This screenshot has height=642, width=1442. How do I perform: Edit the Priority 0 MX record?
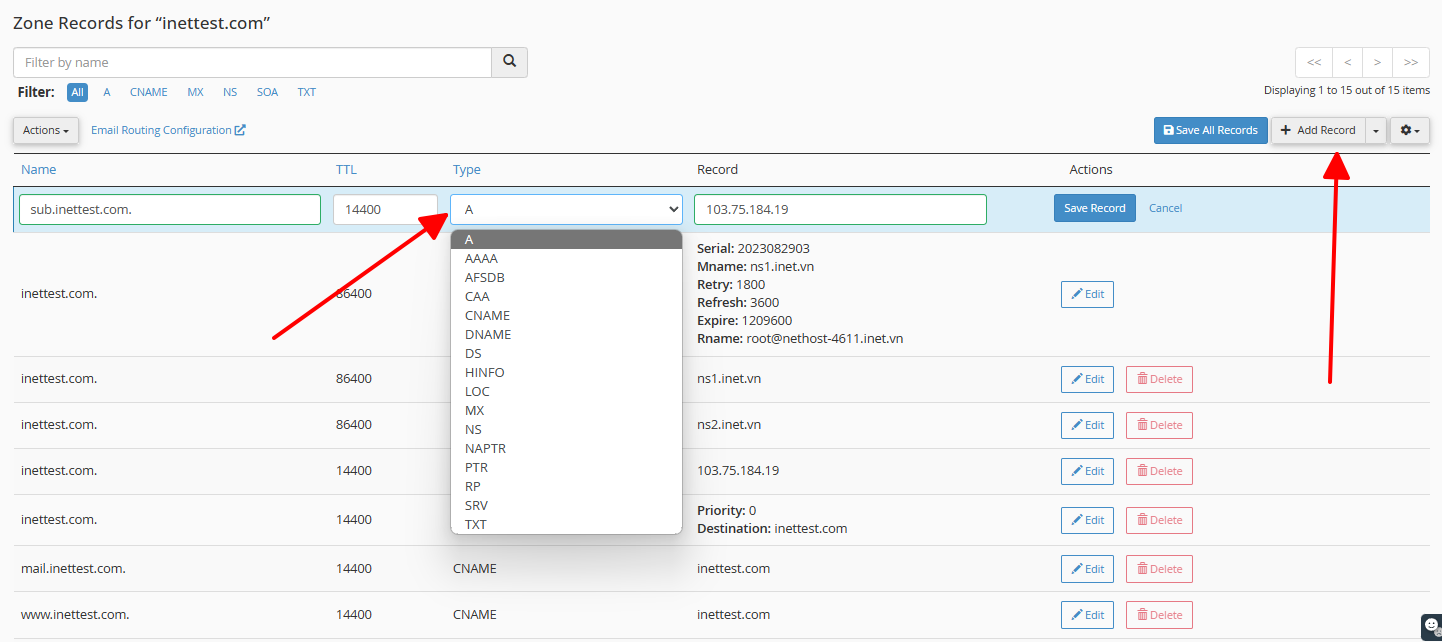(1087, 520)
